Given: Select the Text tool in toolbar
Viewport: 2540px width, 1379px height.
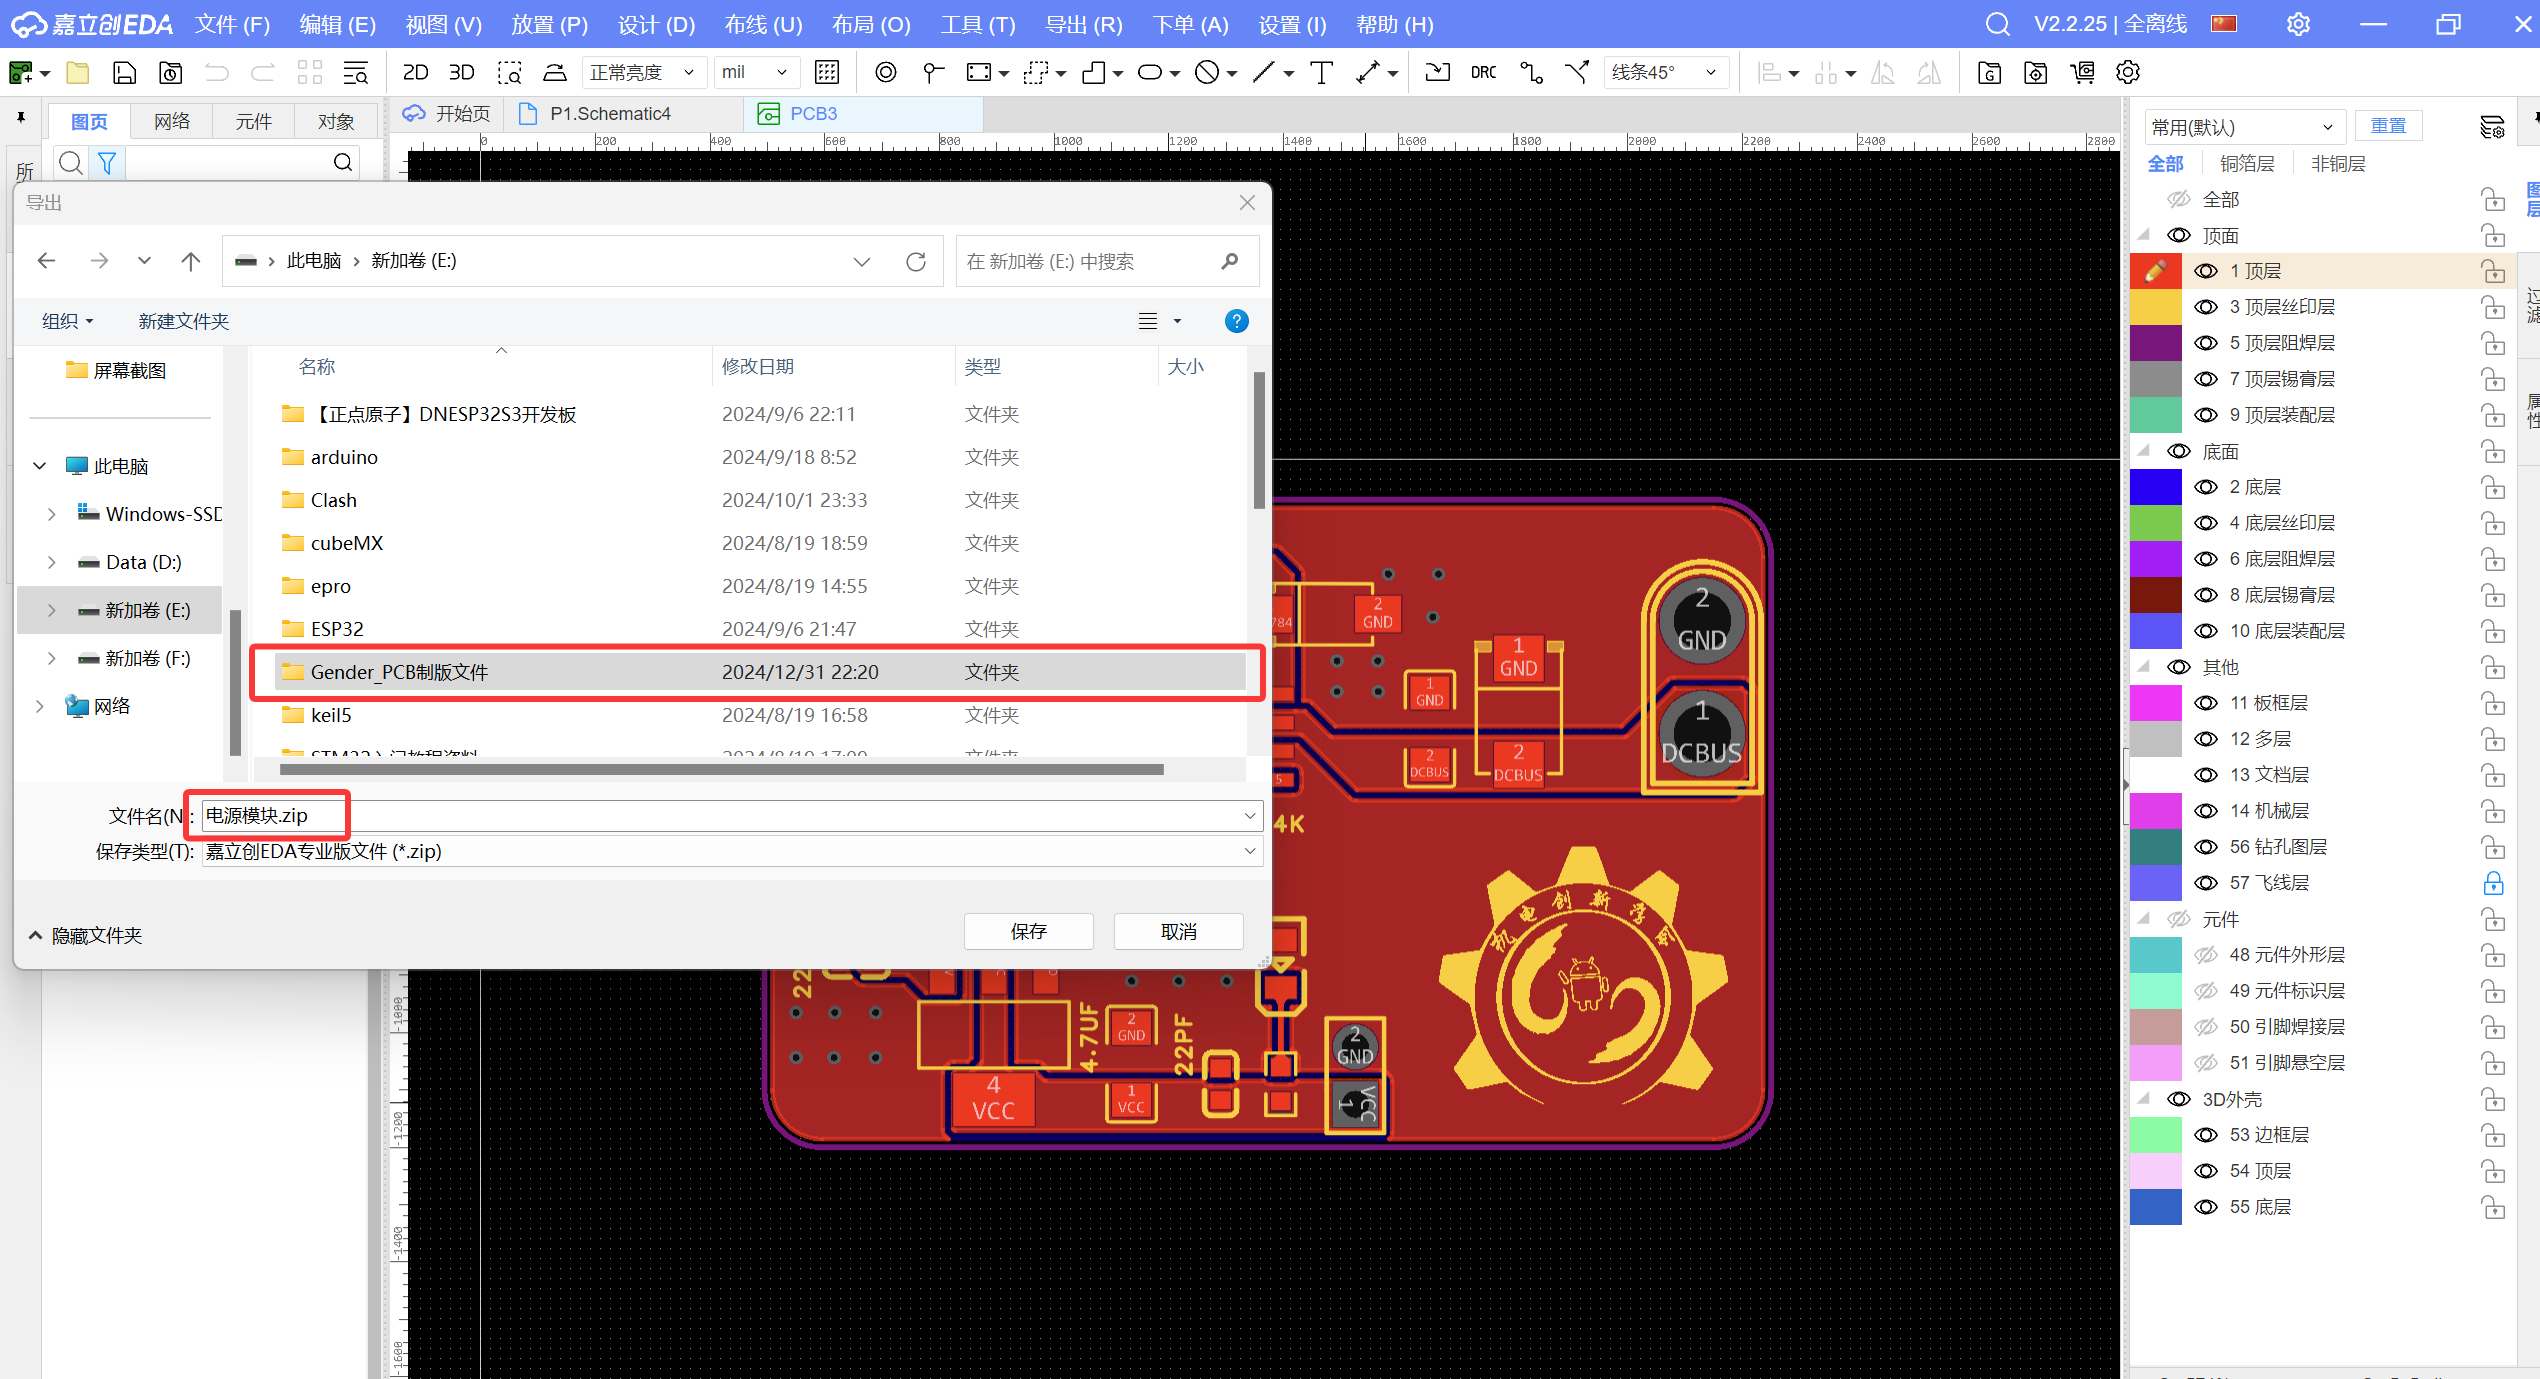Looking at the screenshot, I should tap(1321, 73).
